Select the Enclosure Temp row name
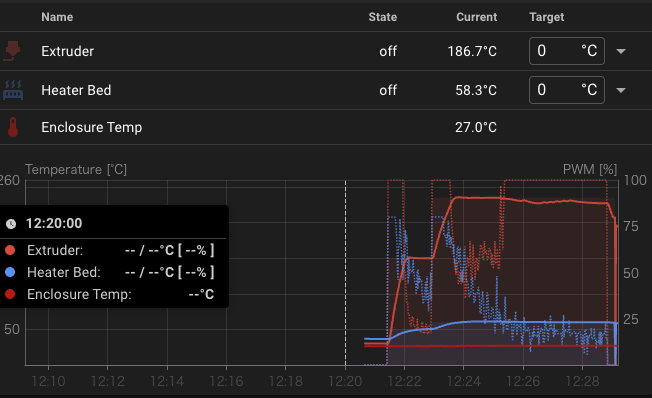This screenshot has height=398, width=652. click(91, 127)
